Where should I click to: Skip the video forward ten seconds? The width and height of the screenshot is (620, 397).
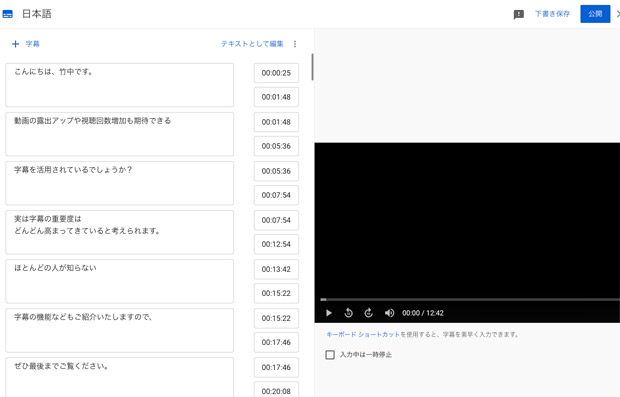point(369,313)
